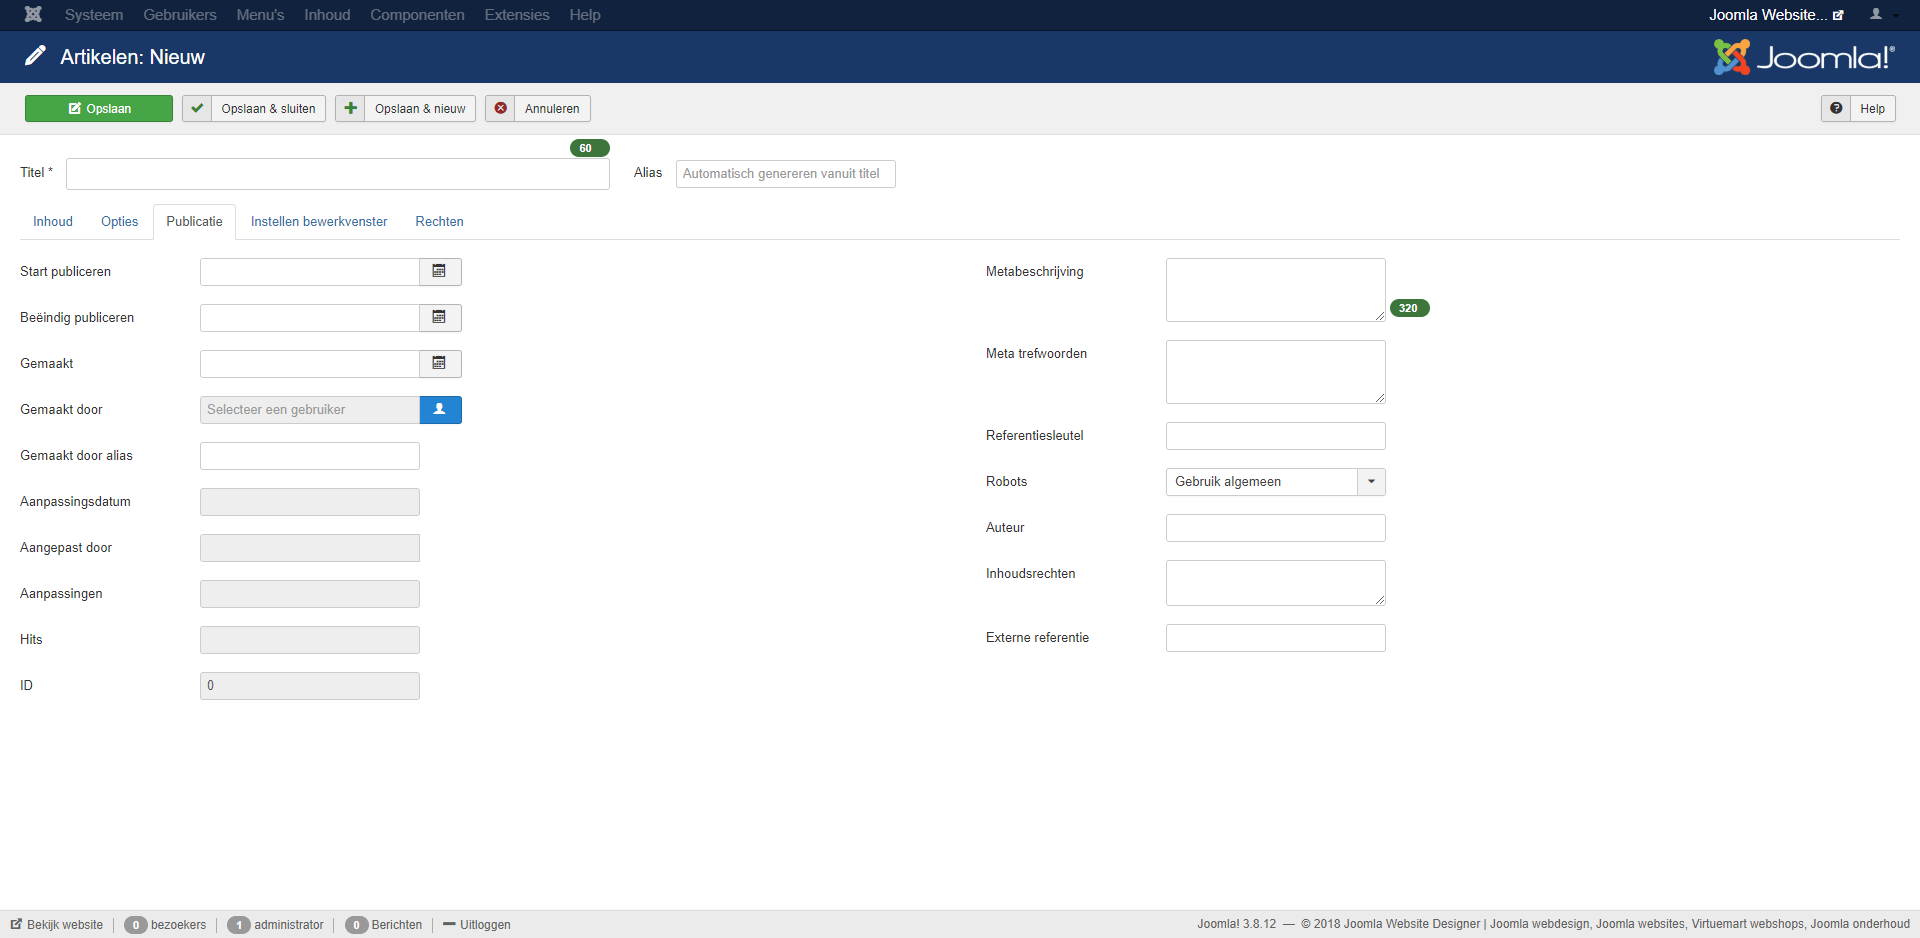The image size is (1920, 938).
Task: Open the calendar picker for Gemaakt
Action: 439,363
